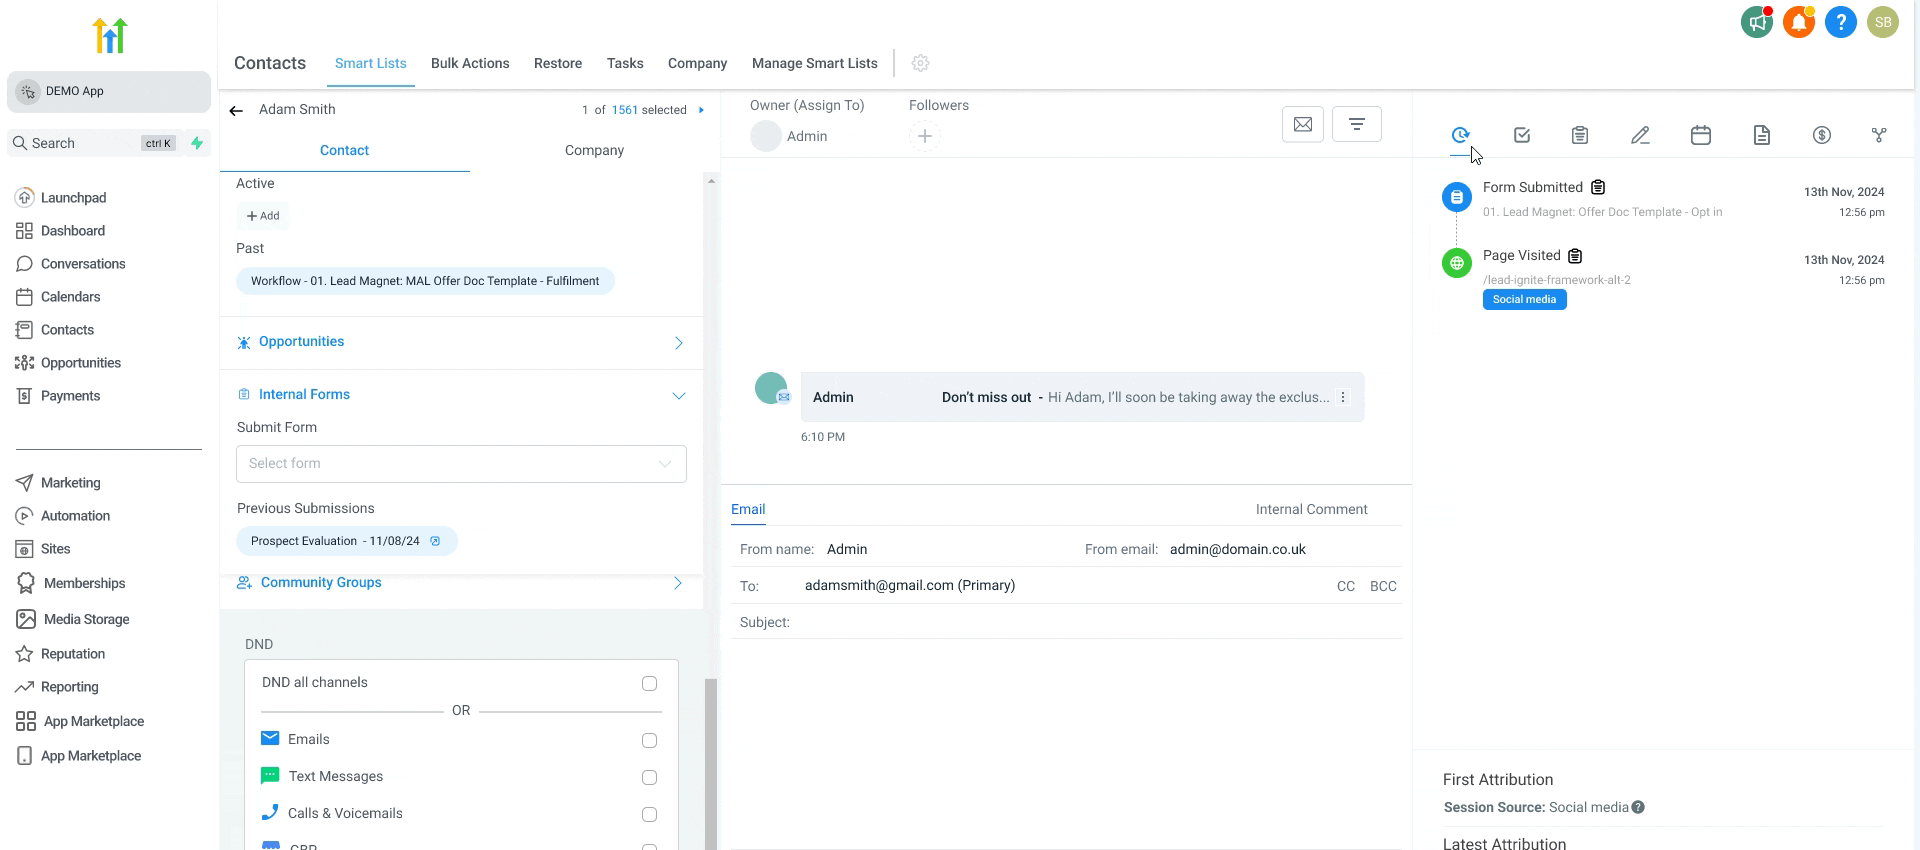Open the Select form dropdown
This screenshot has width=1920, height=850.
coord(461,464)
